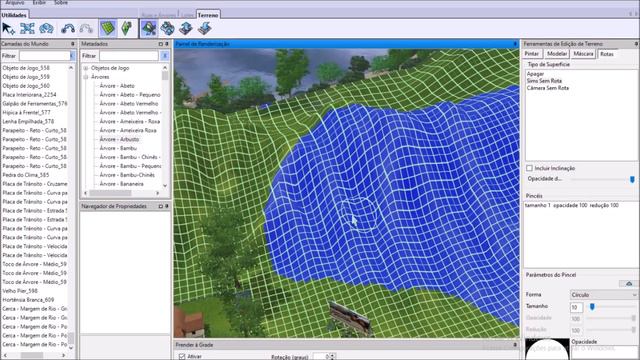Adjust the Opacidade d... slider handle

click(x=632, y=179)
